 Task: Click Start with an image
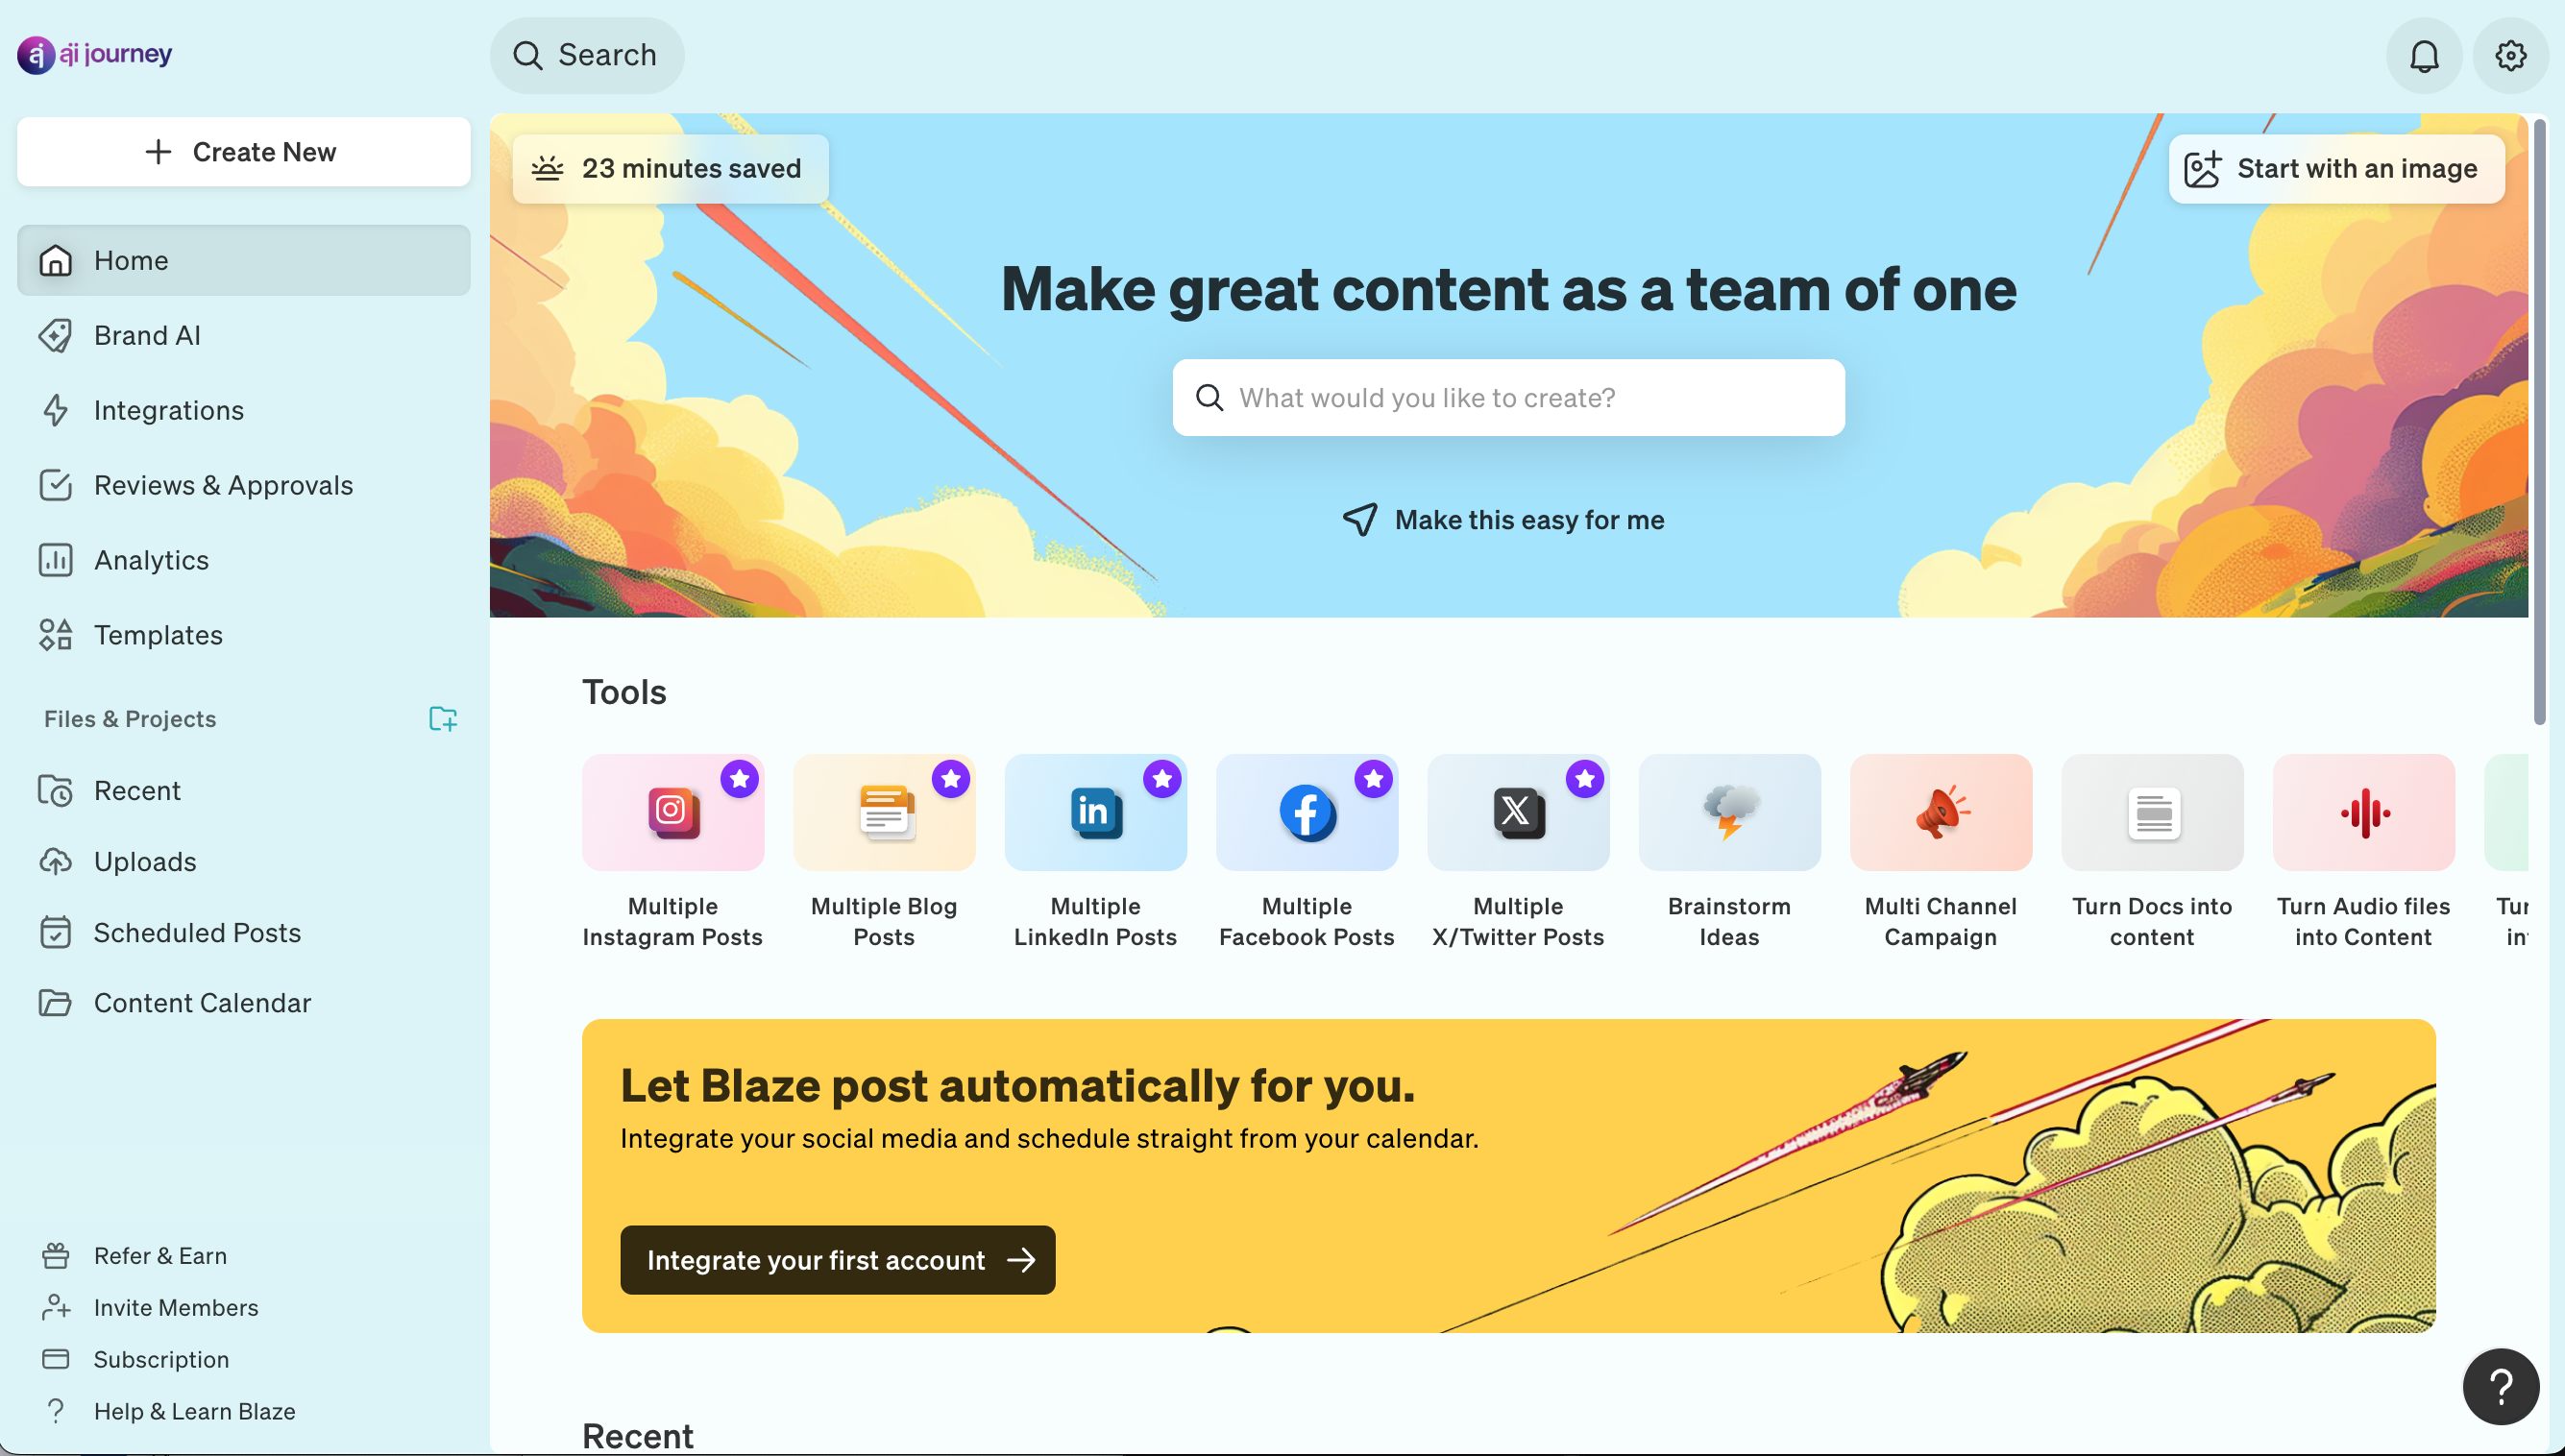(2336, 169)
